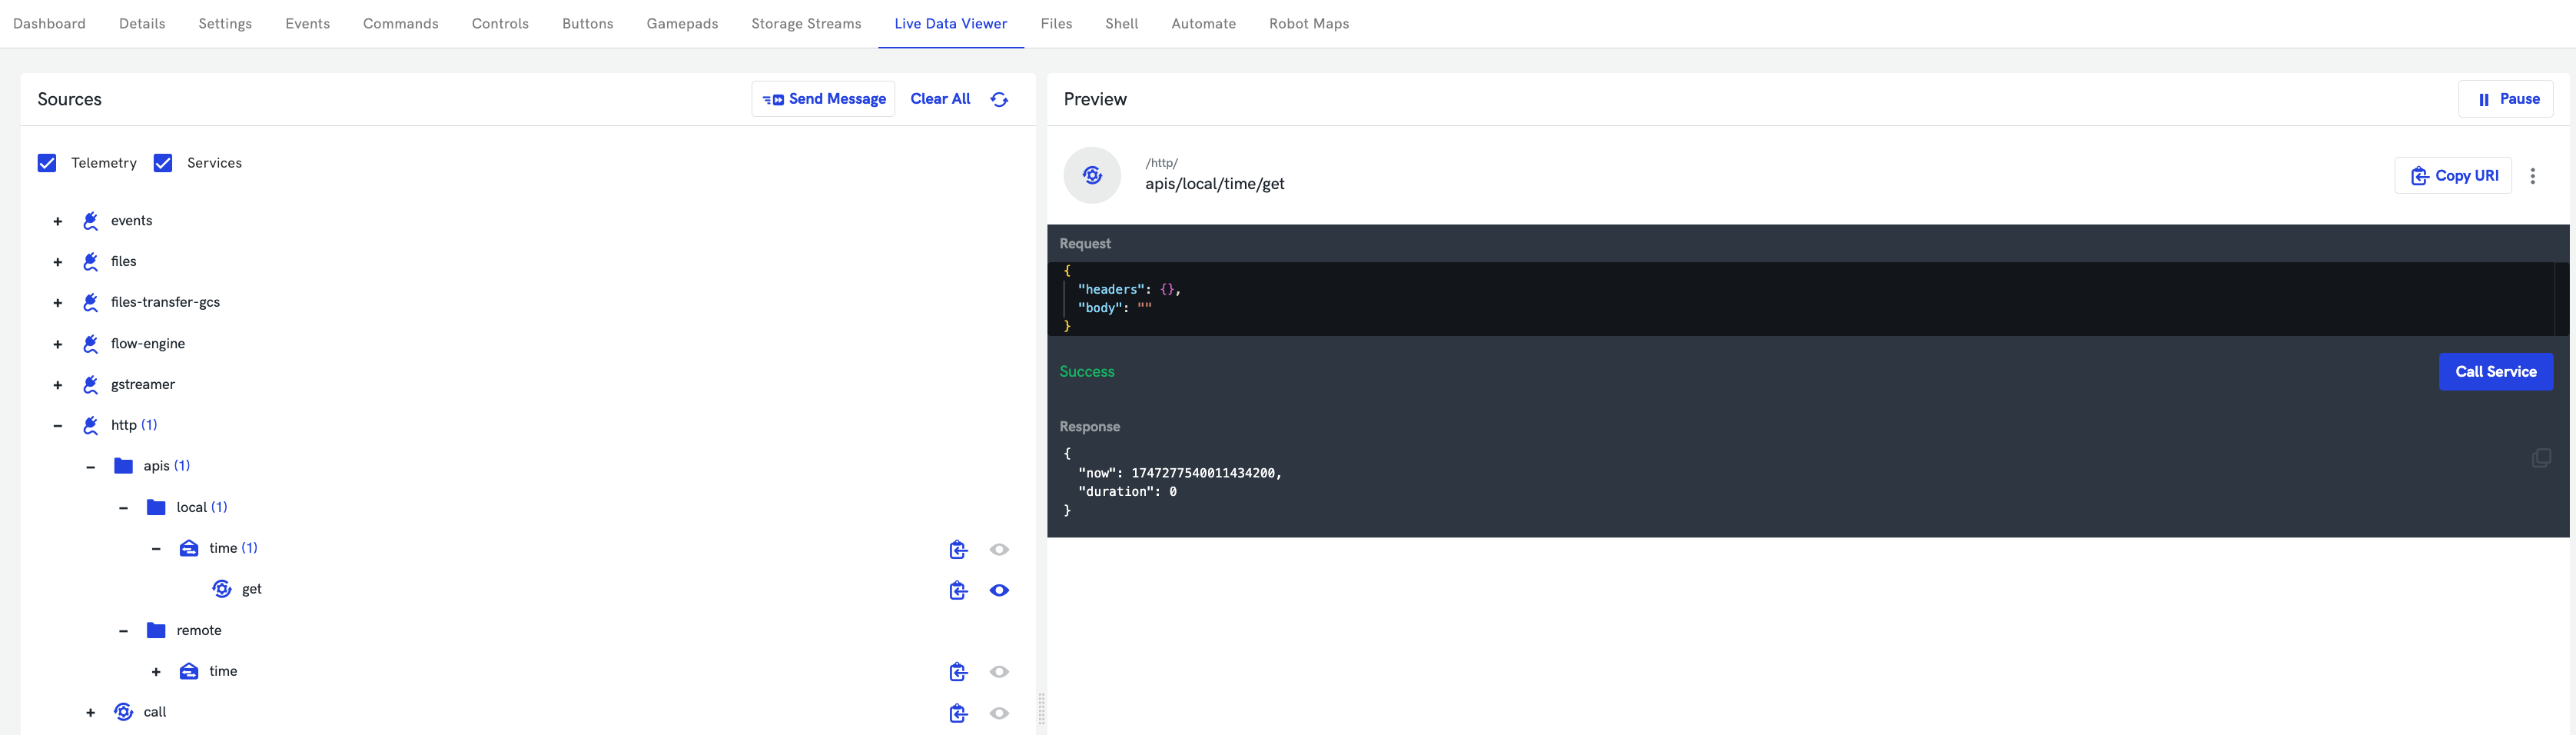The width and height of the screenshot is (2576, 735).
Task: Open the Robot Maps tab
Action: point(1309,23)
